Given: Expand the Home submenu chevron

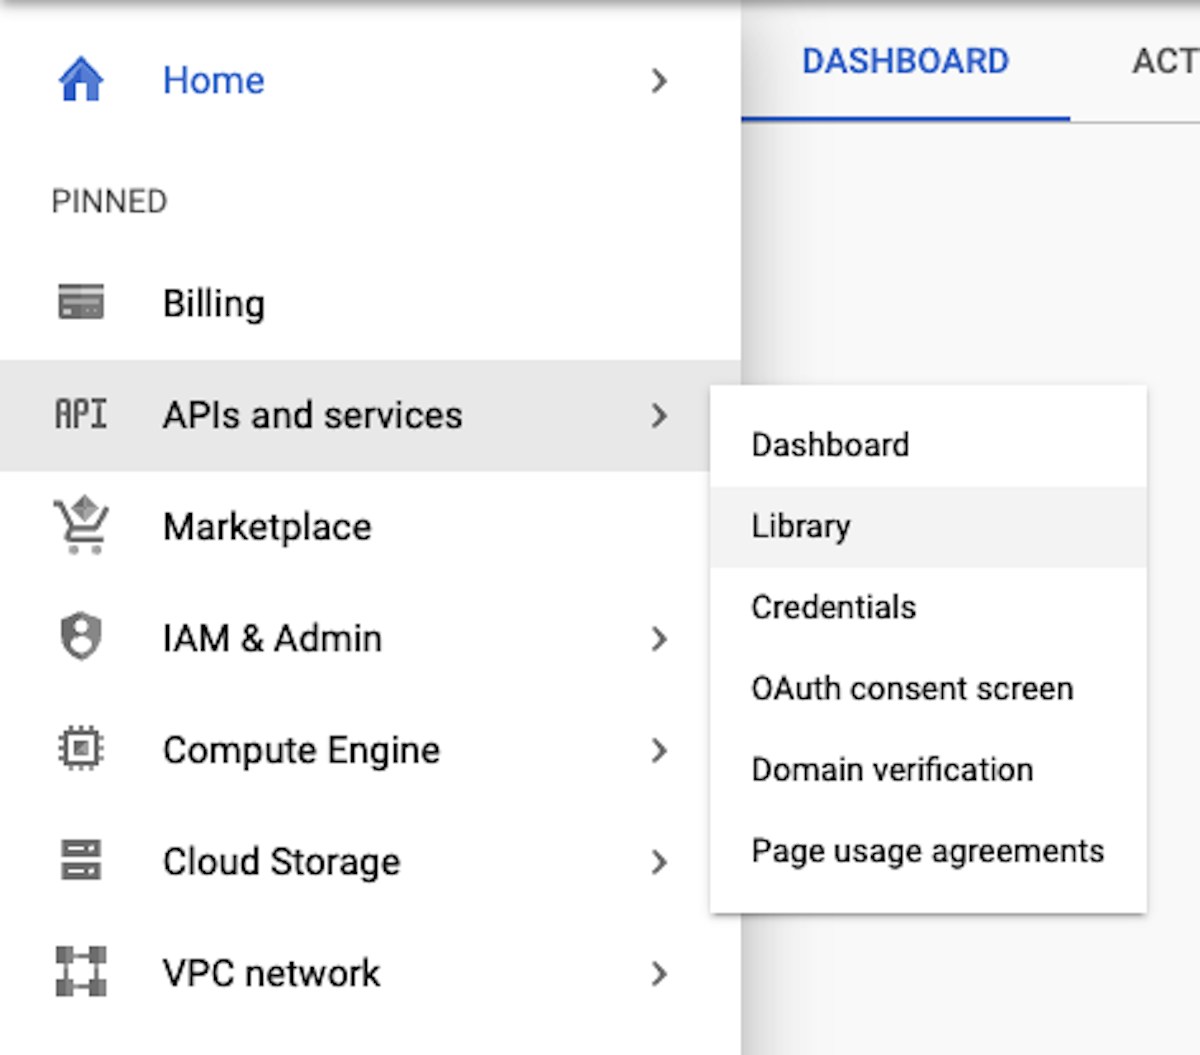Looking at the screenshot, I should click(658, 80).
